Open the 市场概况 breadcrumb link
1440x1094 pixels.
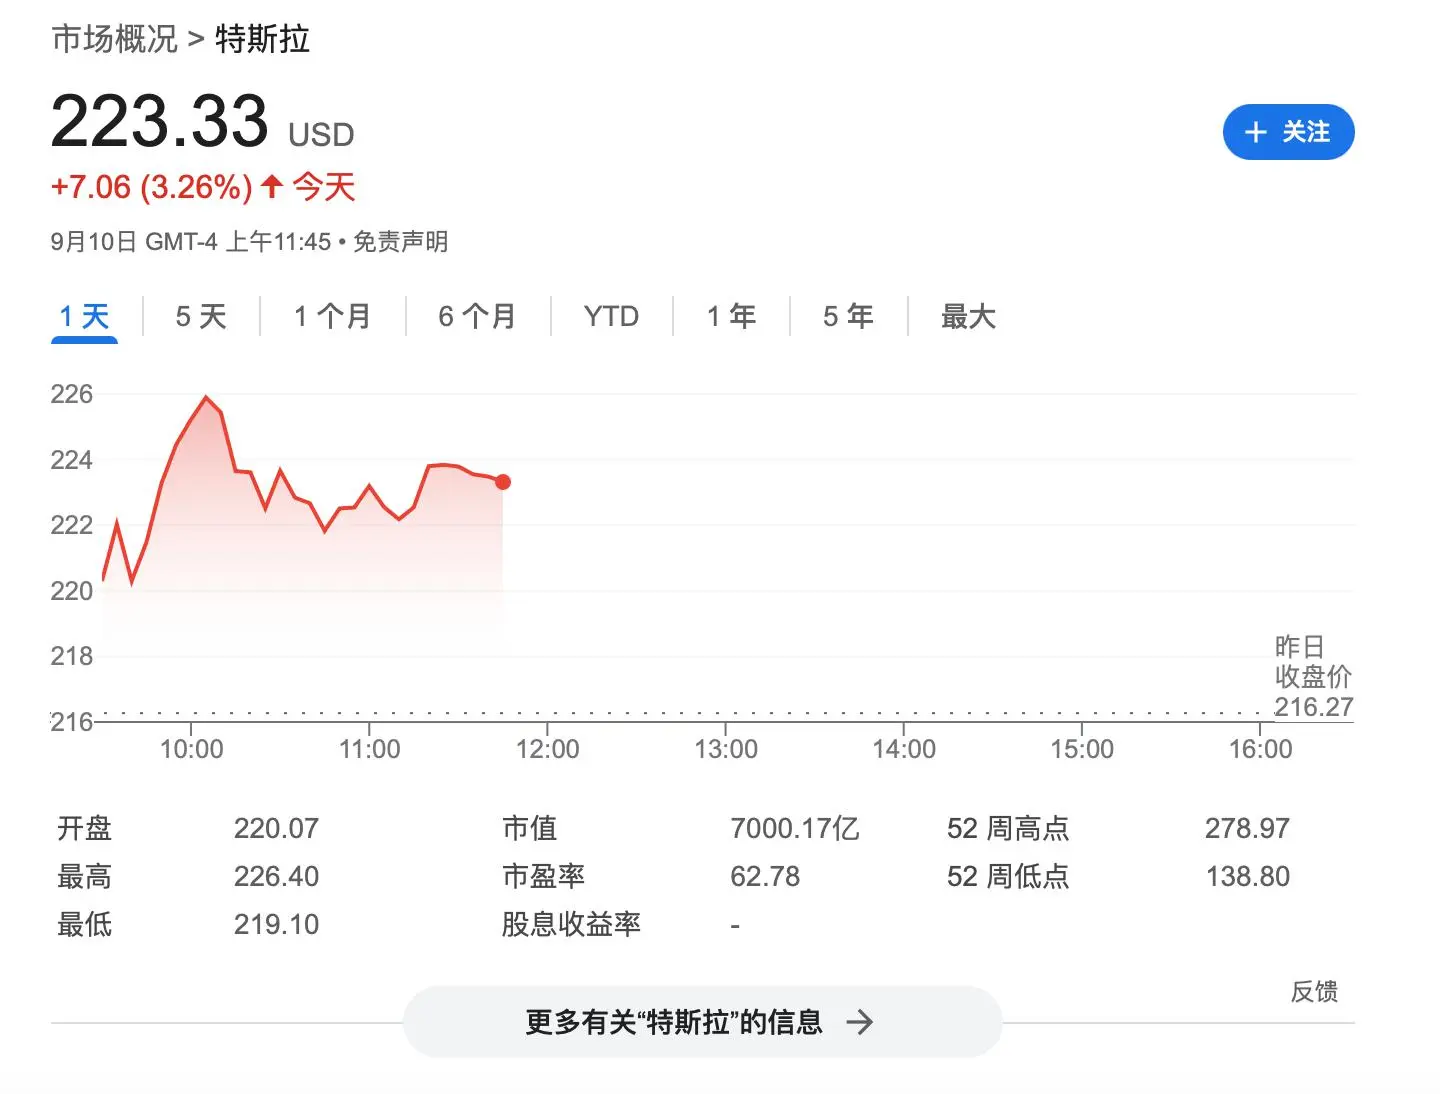[114, 39]
